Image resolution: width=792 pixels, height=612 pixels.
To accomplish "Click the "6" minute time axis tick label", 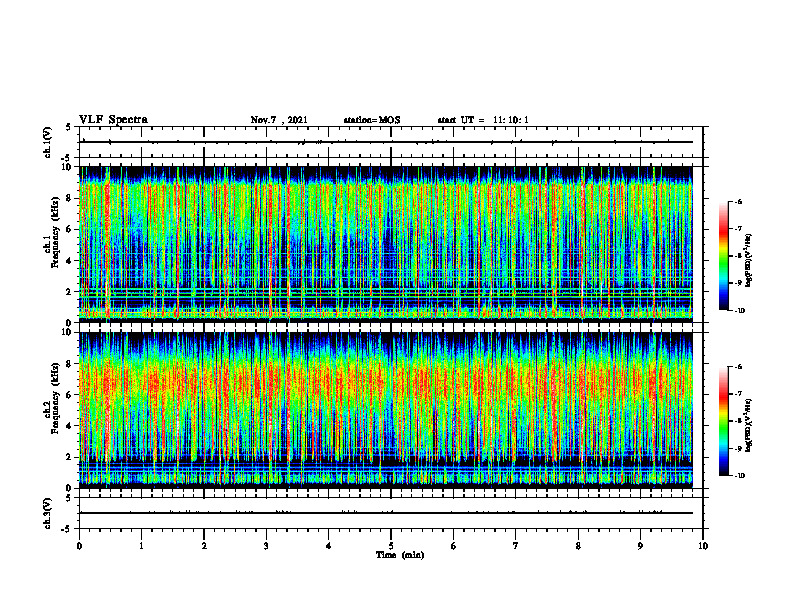I will click(454, 546).
